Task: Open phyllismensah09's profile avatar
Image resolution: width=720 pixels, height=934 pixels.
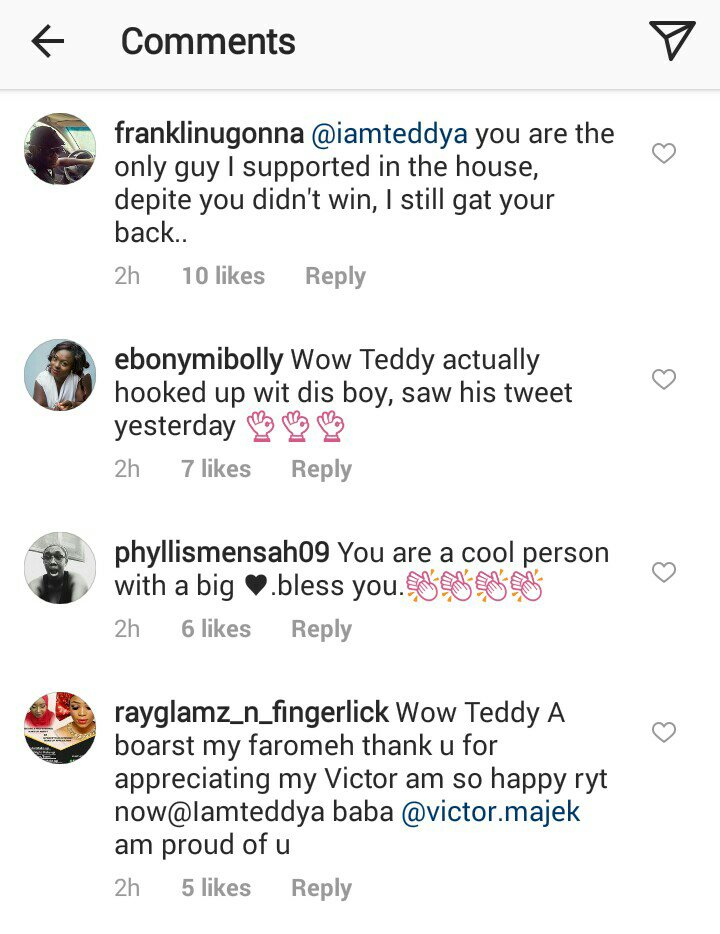Action: (60, 568)
